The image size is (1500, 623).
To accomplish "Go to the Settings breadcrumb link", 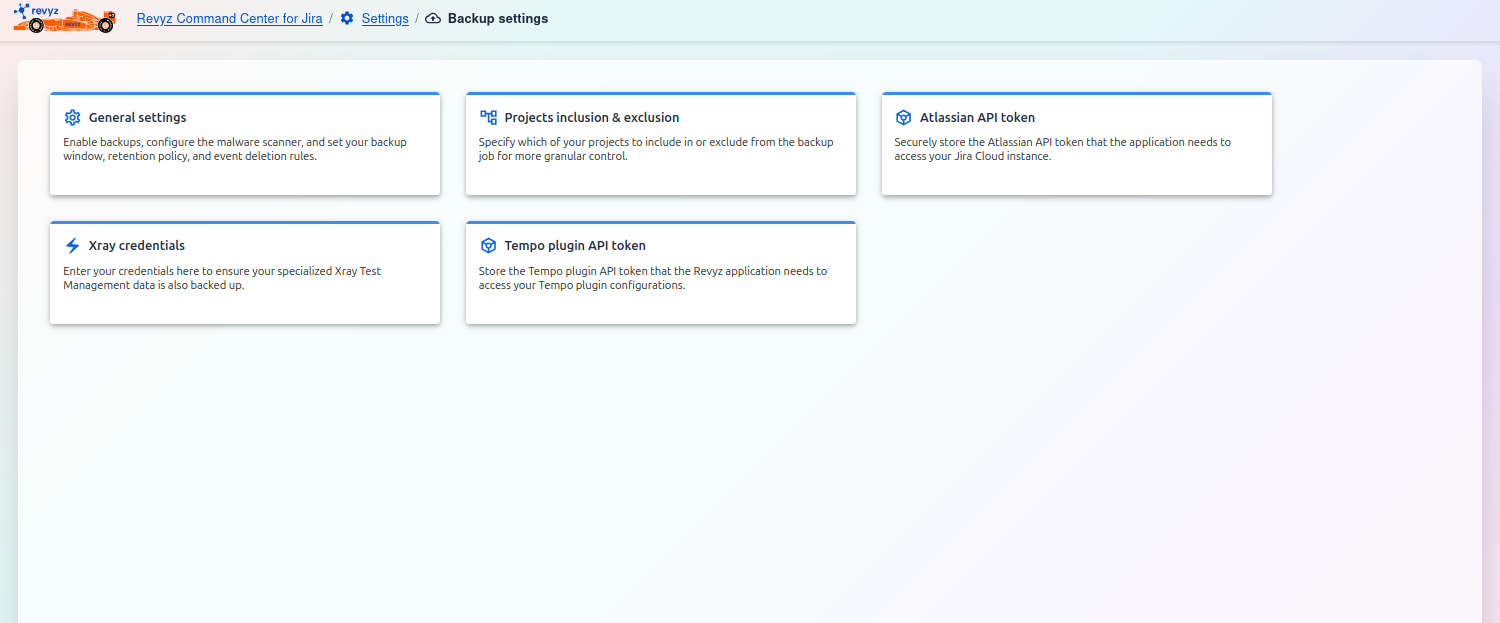I will pos(385,19).
